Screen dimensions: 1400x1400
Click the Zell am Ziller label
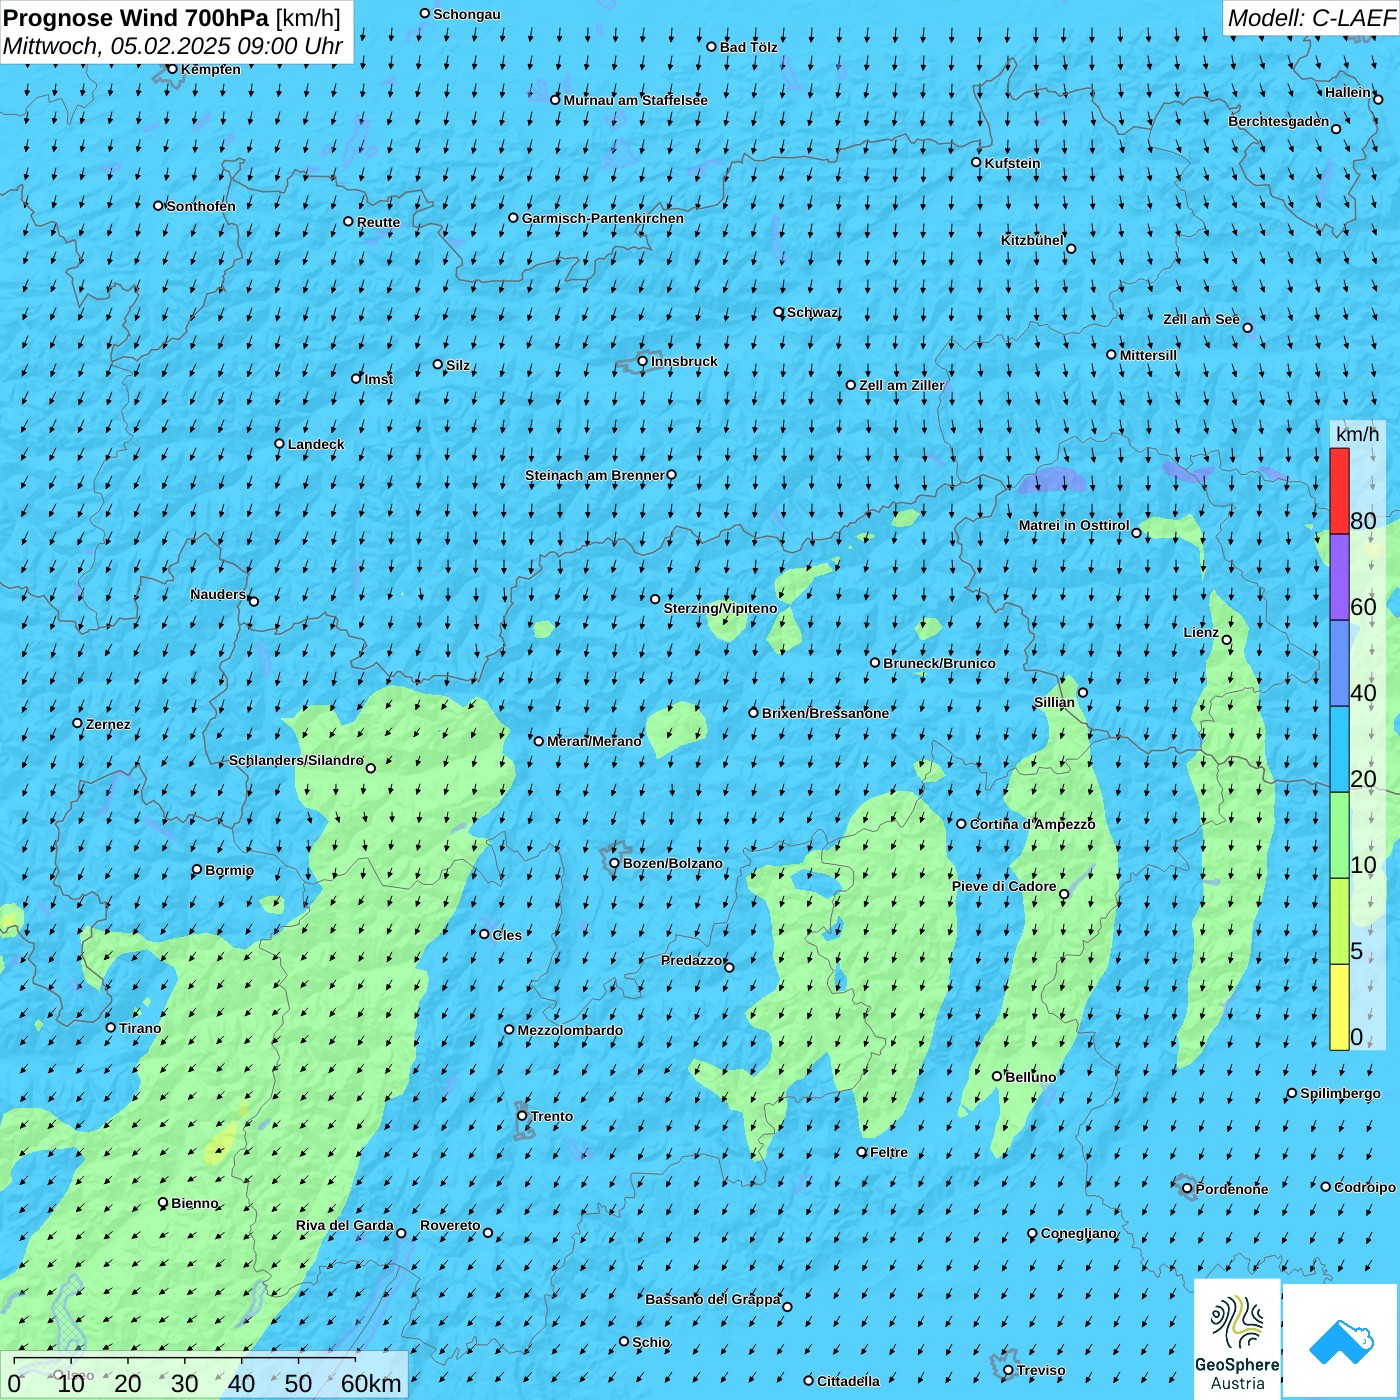902,385
